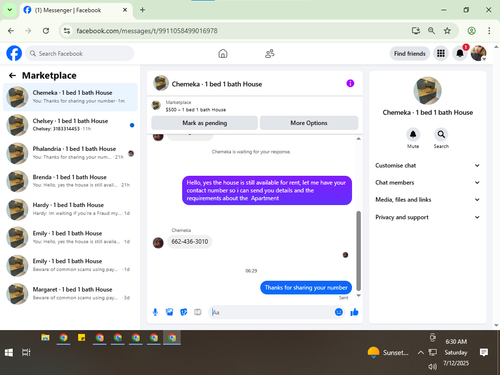Open the Facebook menu grid icon

[441, 53]
